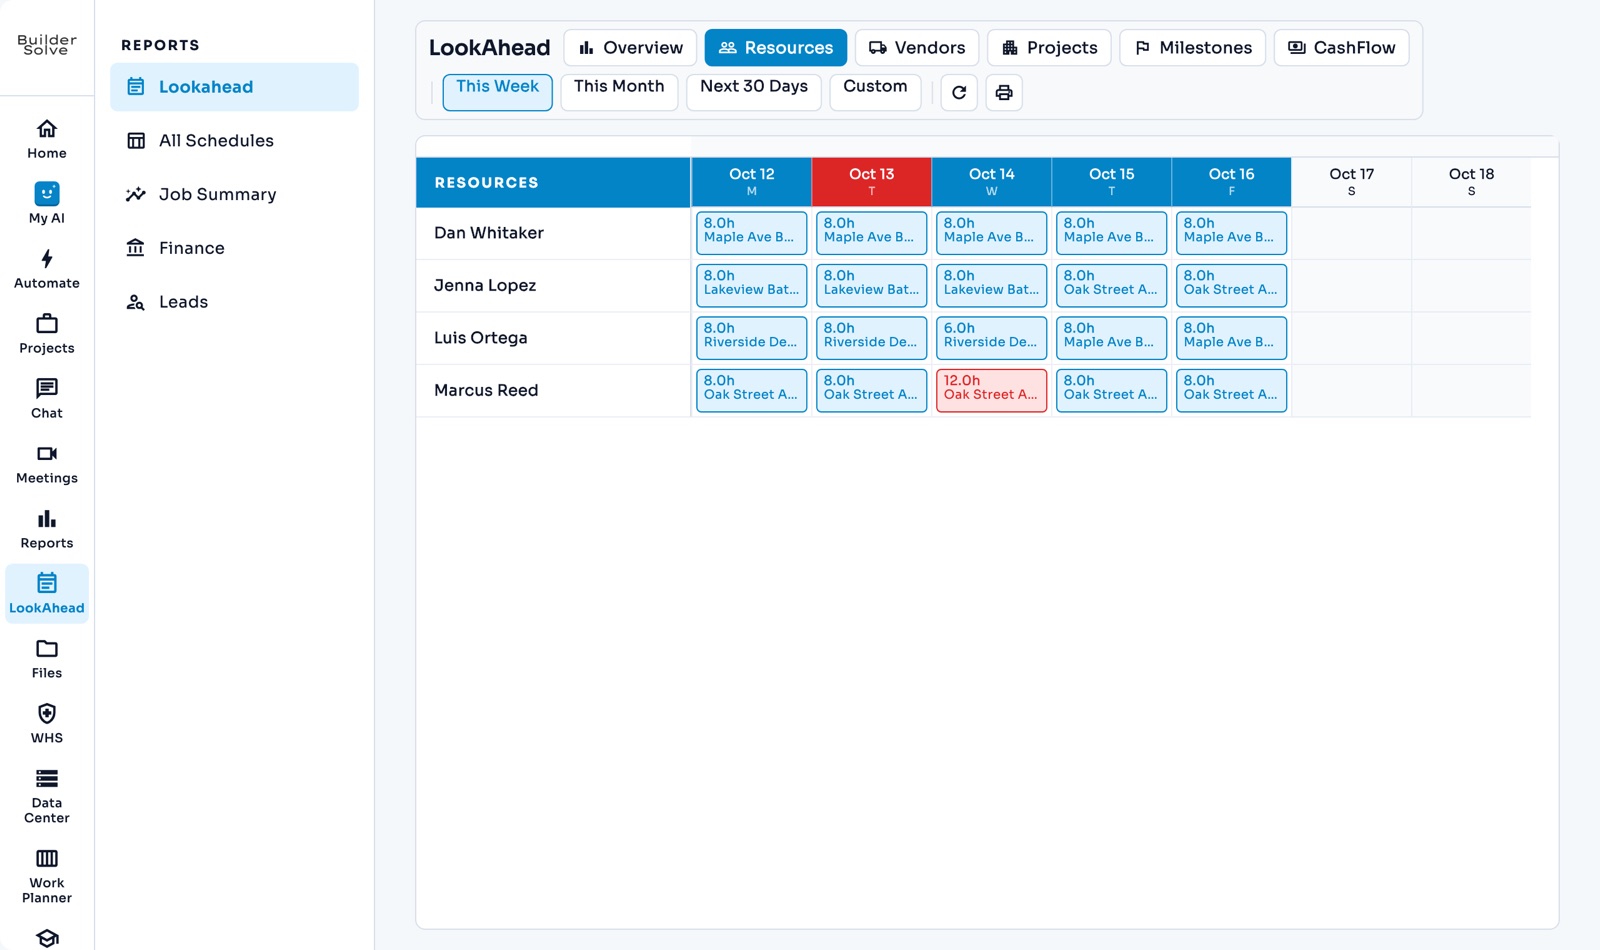
Task: Switch to the Vendors tab
Action: coord(917,48)
